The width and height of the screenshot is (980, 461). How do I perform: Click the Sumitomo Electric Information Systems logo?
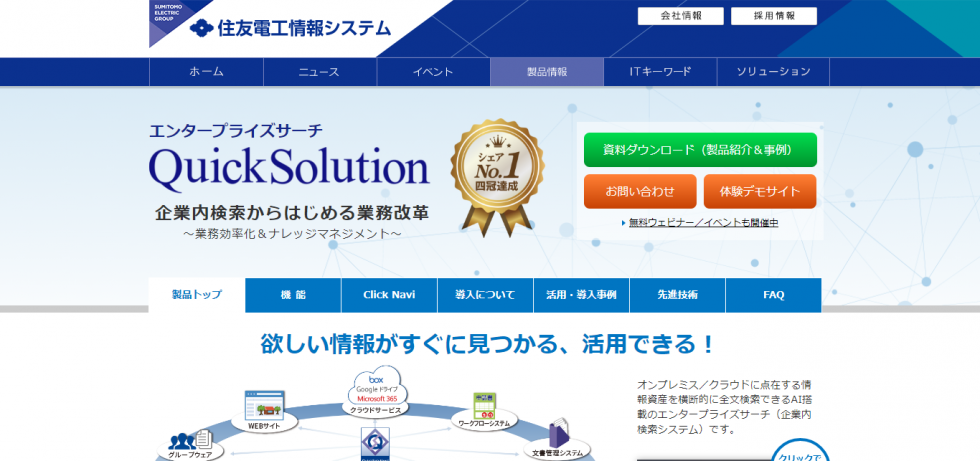tap(290, 28)
